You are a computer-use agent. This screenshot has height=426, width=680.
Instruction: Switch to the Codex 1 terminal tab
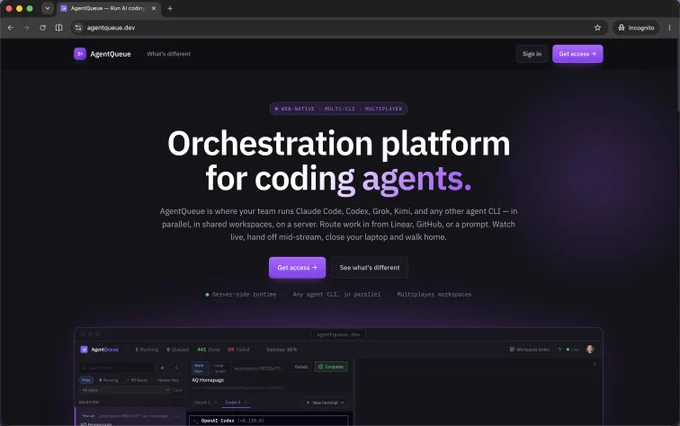click(235, 403)
